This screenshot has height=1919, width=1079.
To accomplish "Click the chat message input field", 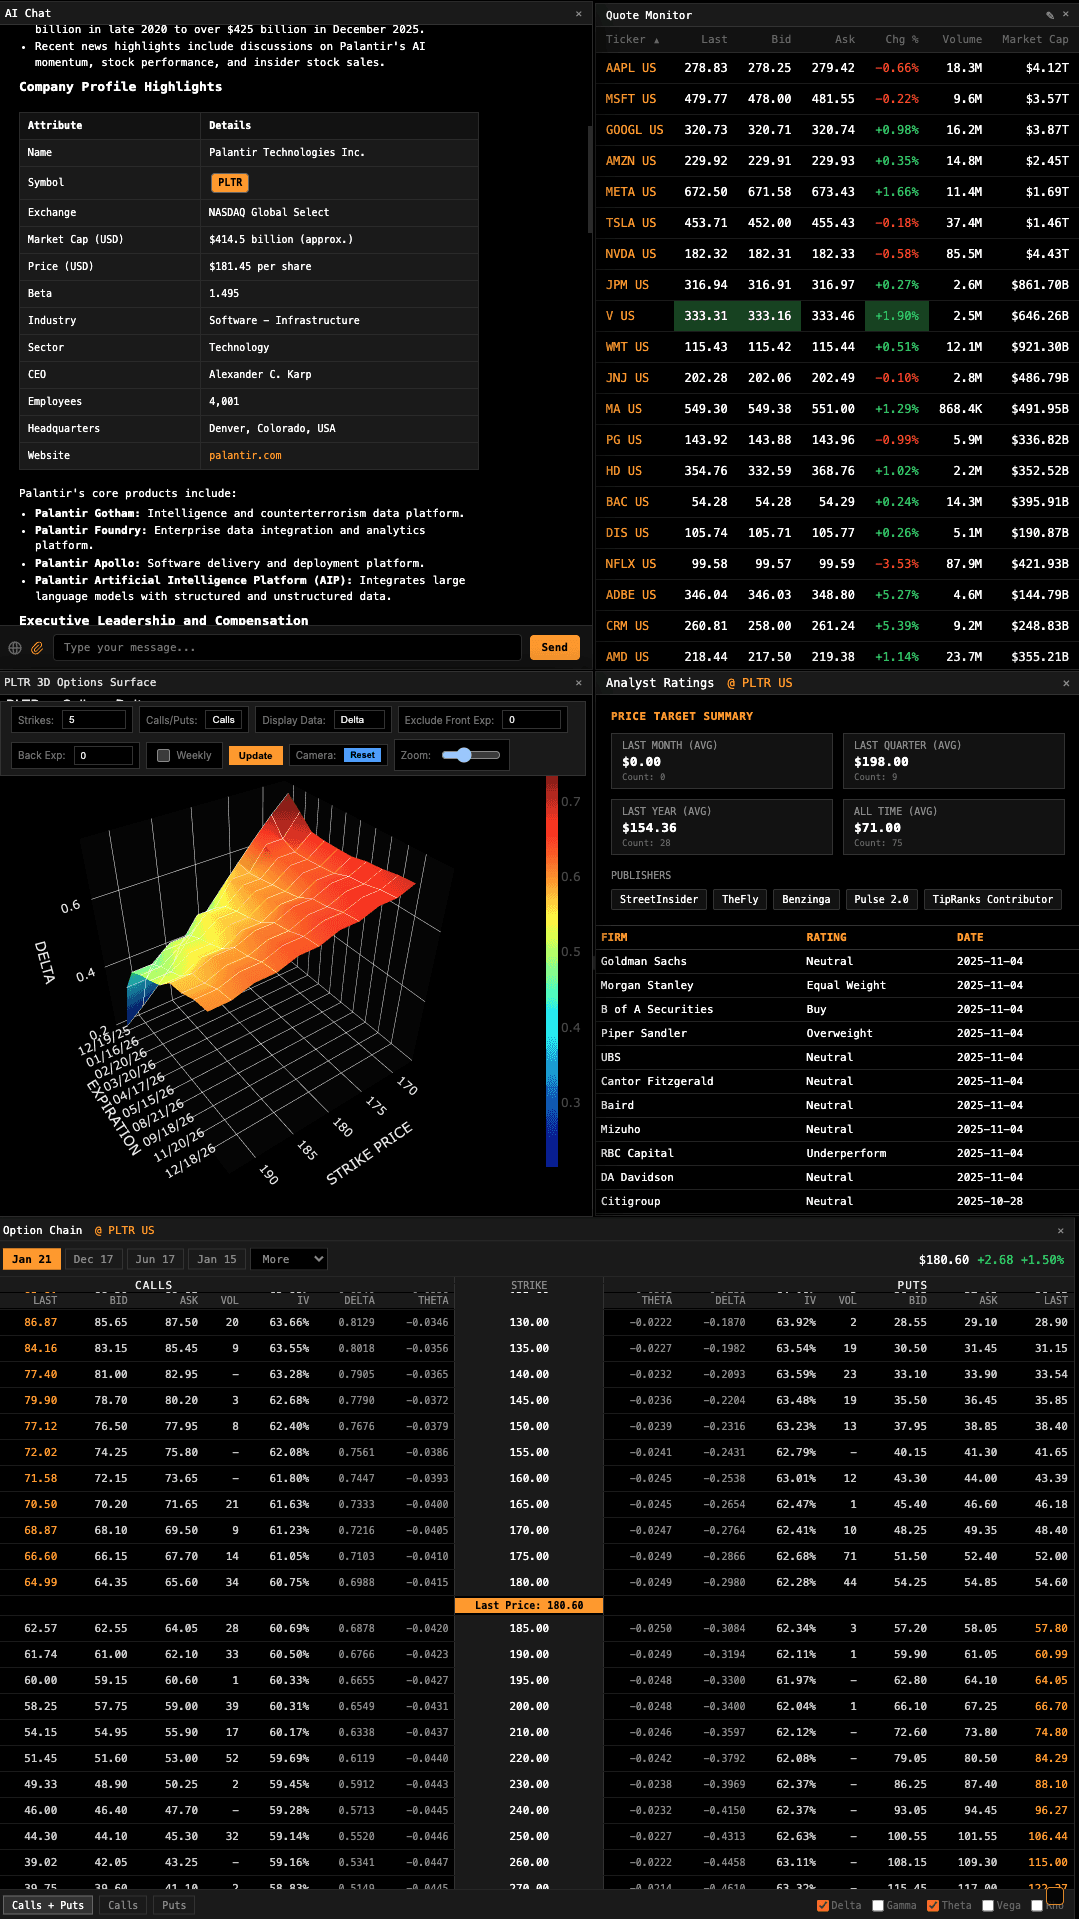I will (286, 647).
